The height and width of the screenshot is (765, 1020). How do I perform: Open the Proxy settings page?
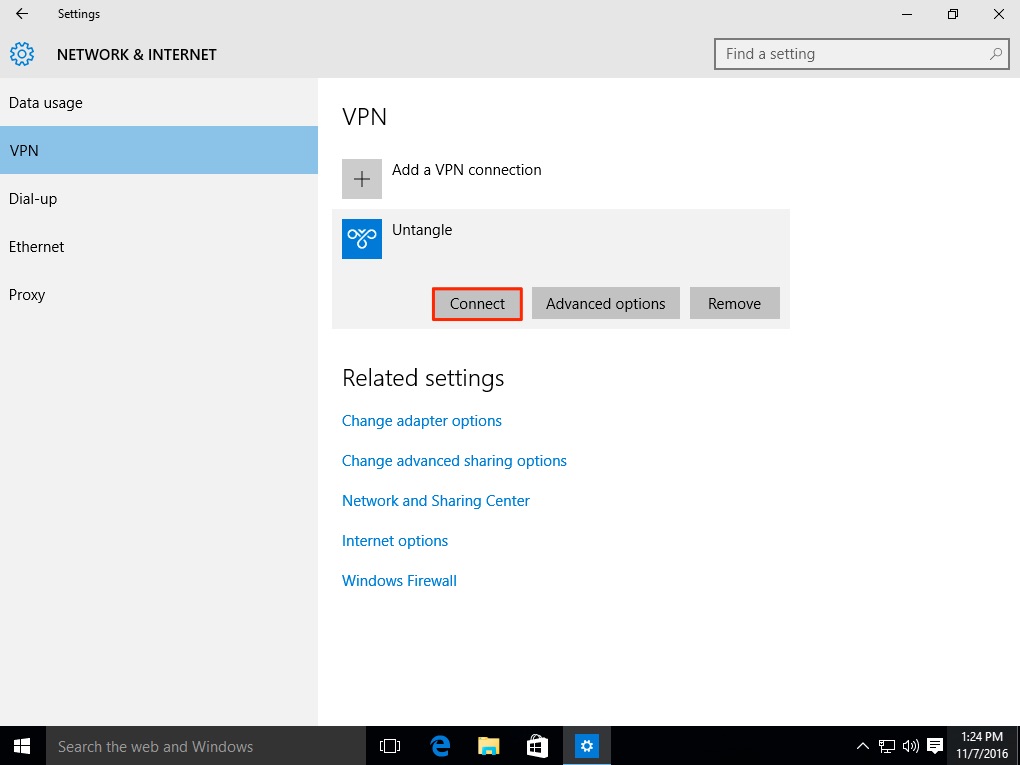click(x=27, y=295)
